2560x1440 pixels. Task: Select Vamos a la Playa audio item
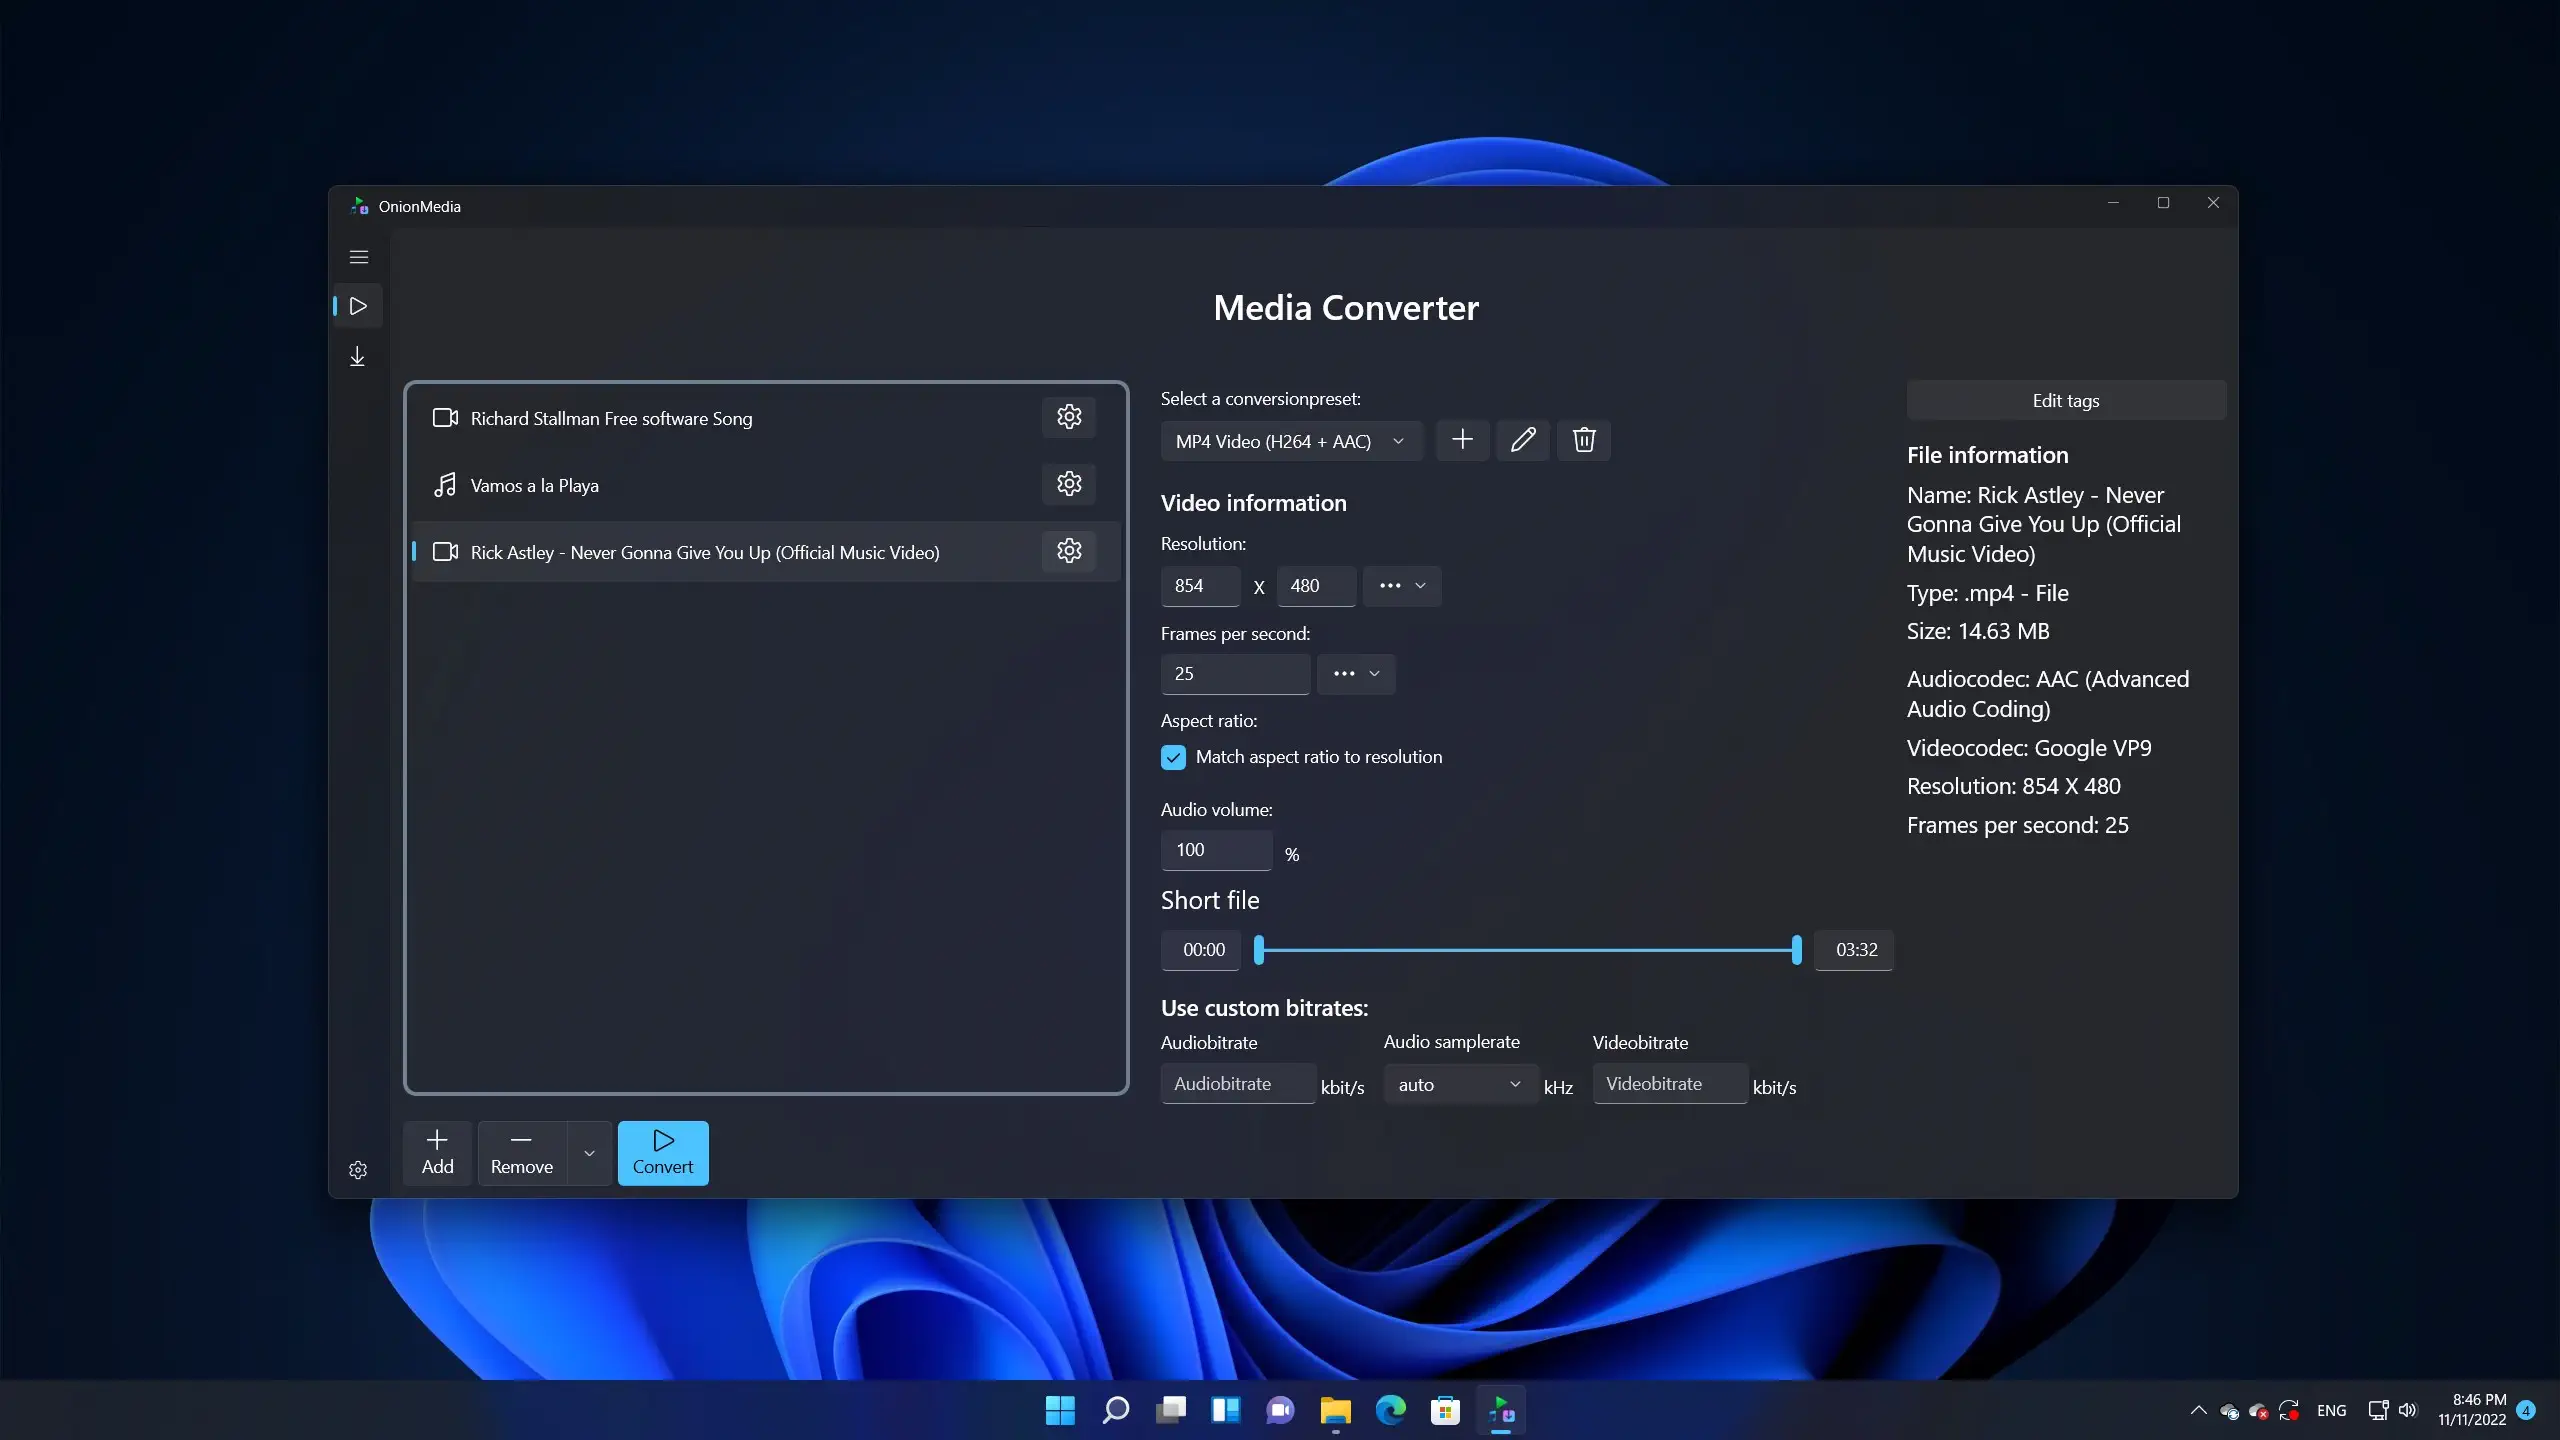766,485
